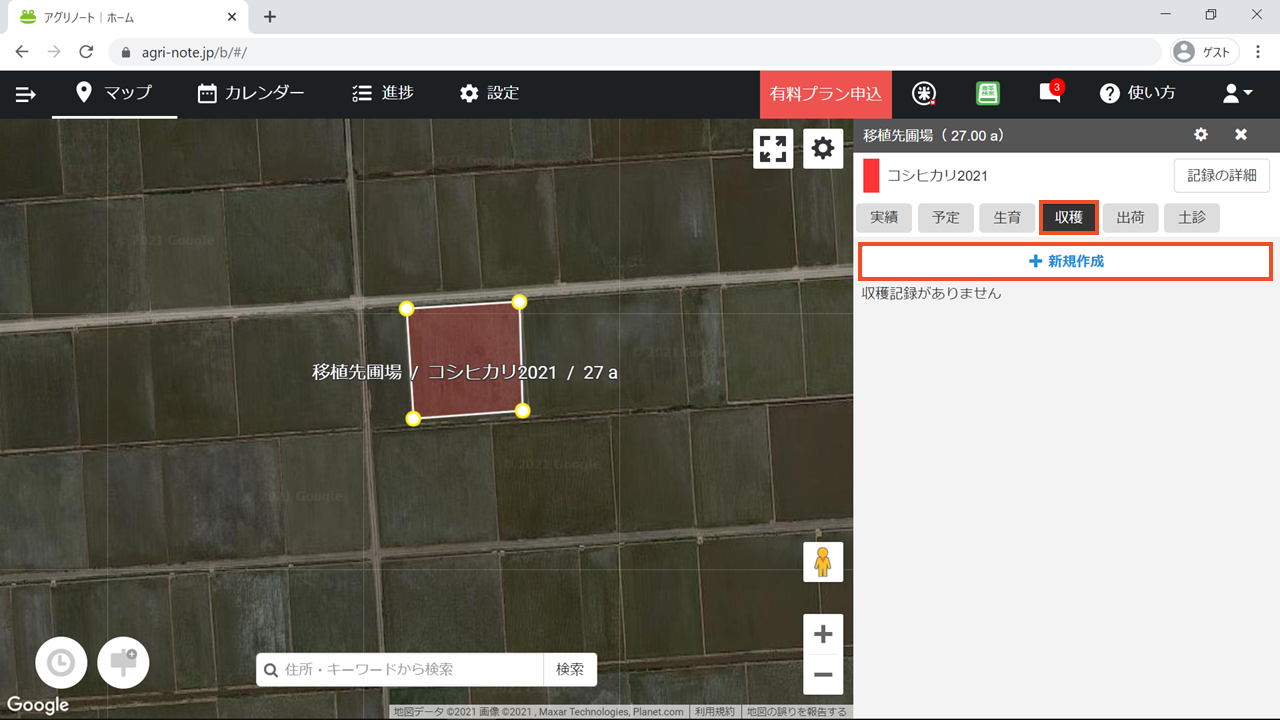Open a new browser tab with plus
1280x720 pixels.
click(x=270, y=17)
